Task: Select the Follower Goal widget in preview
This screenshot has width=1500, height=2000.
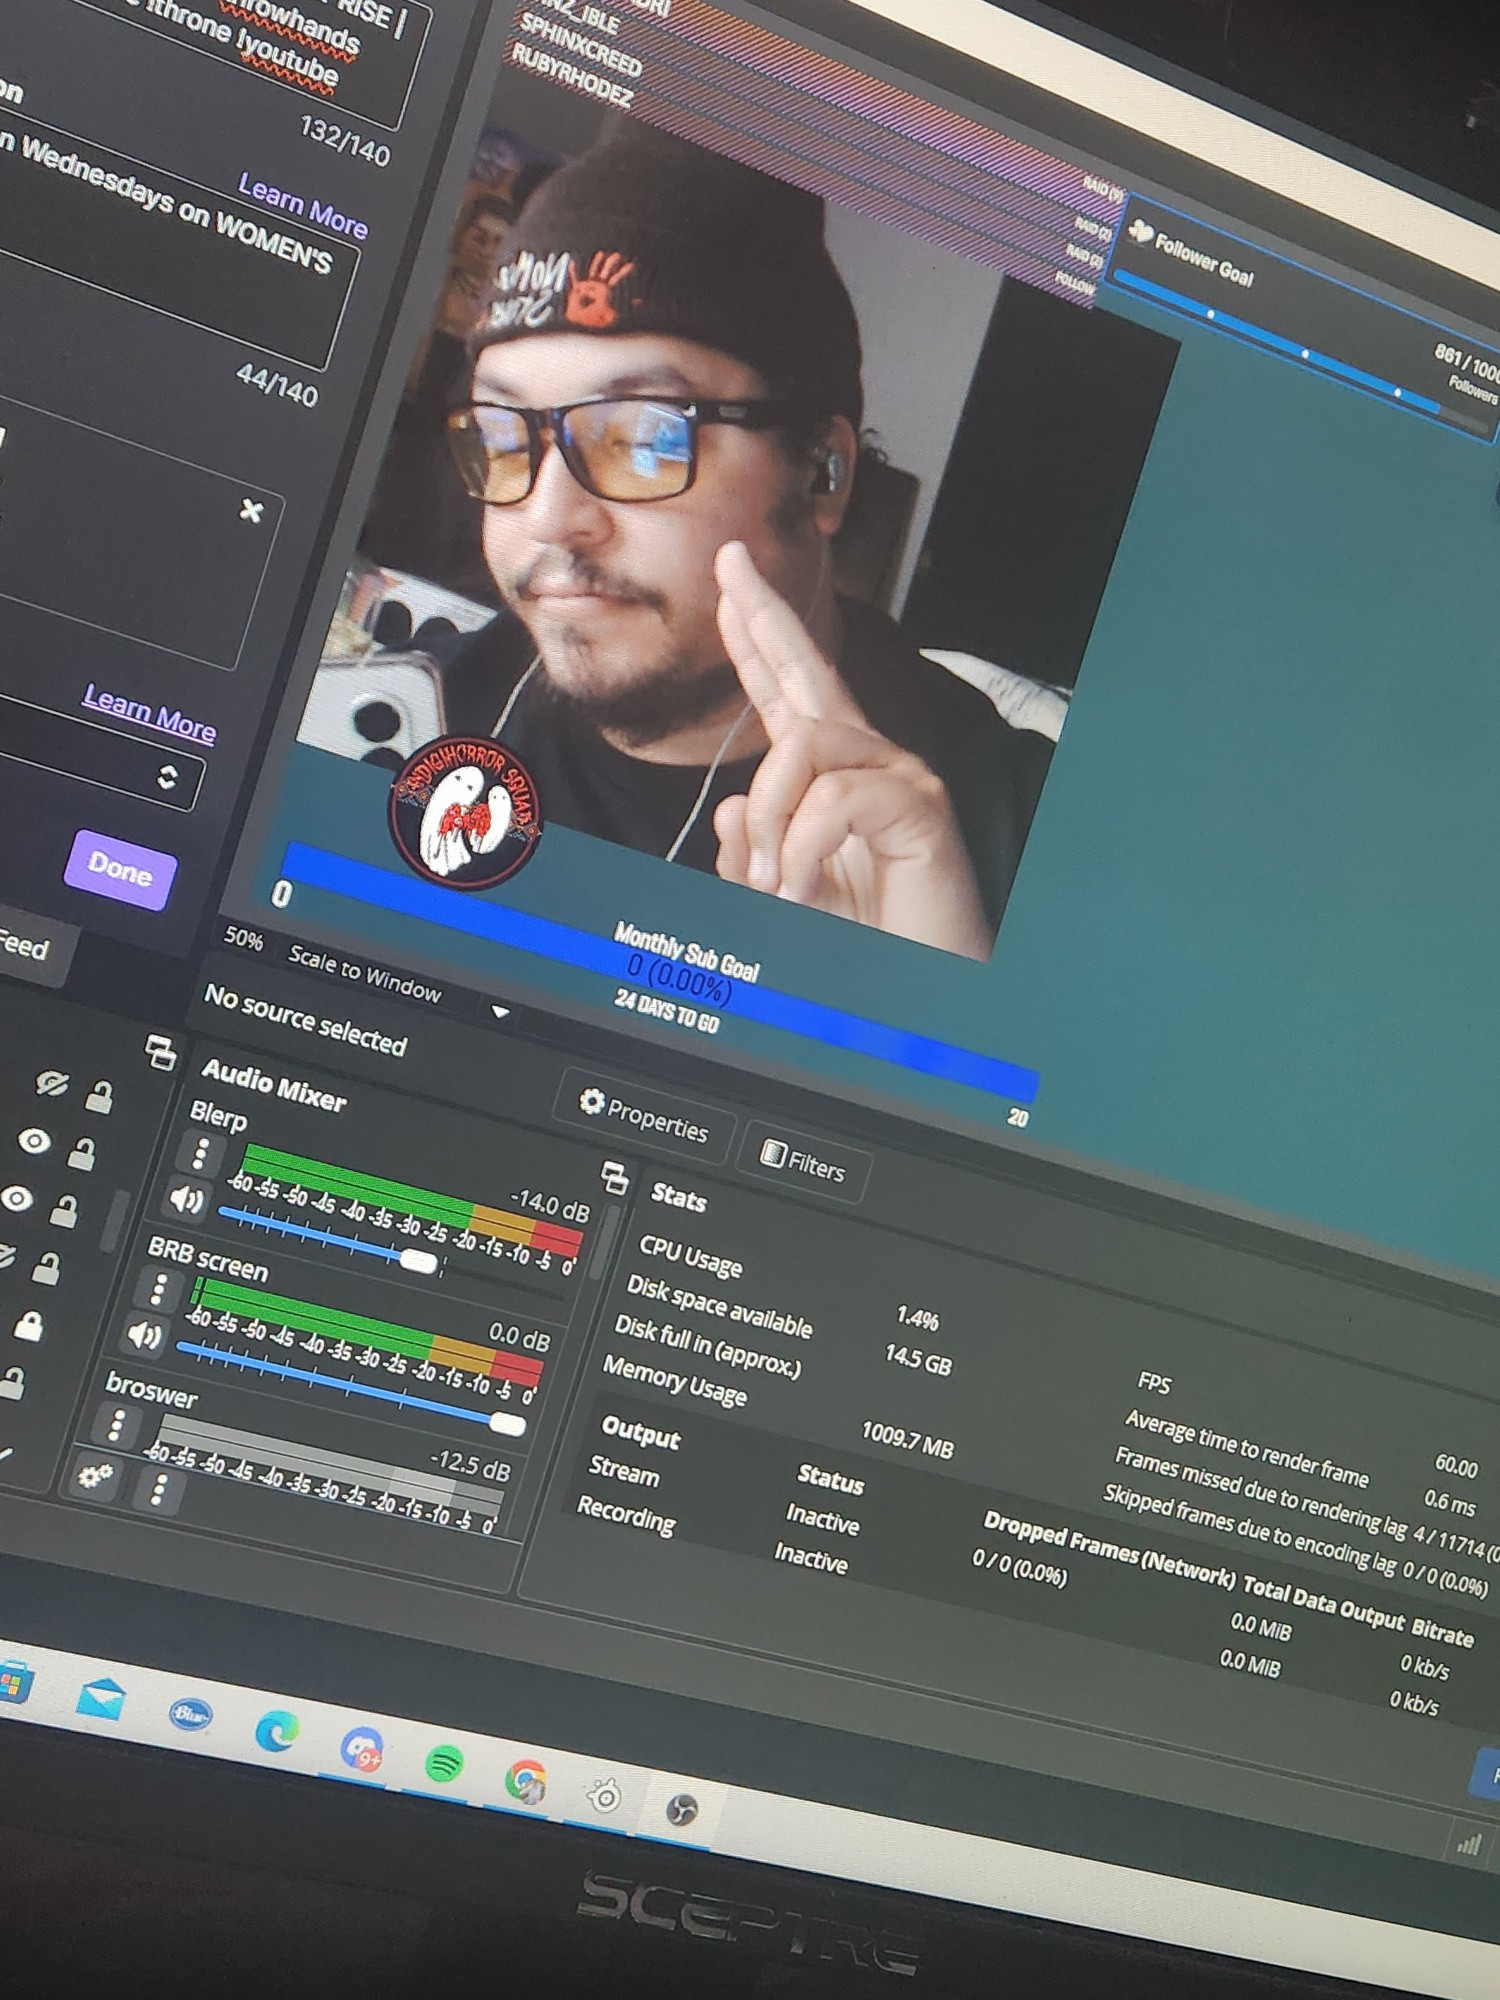Action: pyautogui.click(x=1305, y=320)
